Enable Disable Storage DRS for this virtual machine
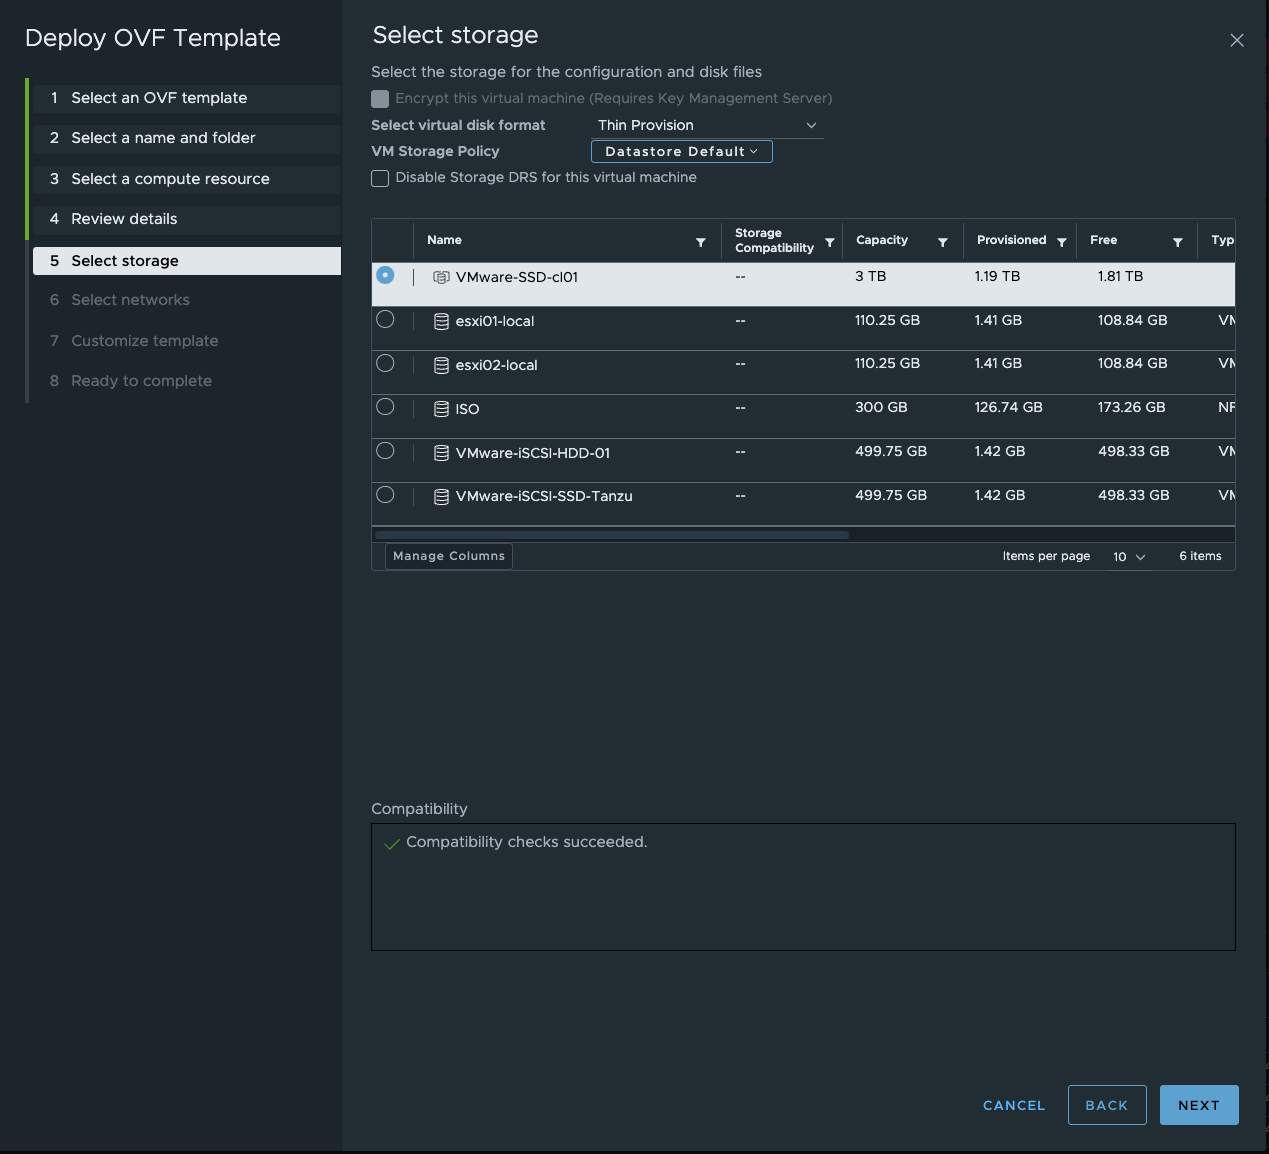The height and width of the screenshot is (1154, 1269). [380, 178]
